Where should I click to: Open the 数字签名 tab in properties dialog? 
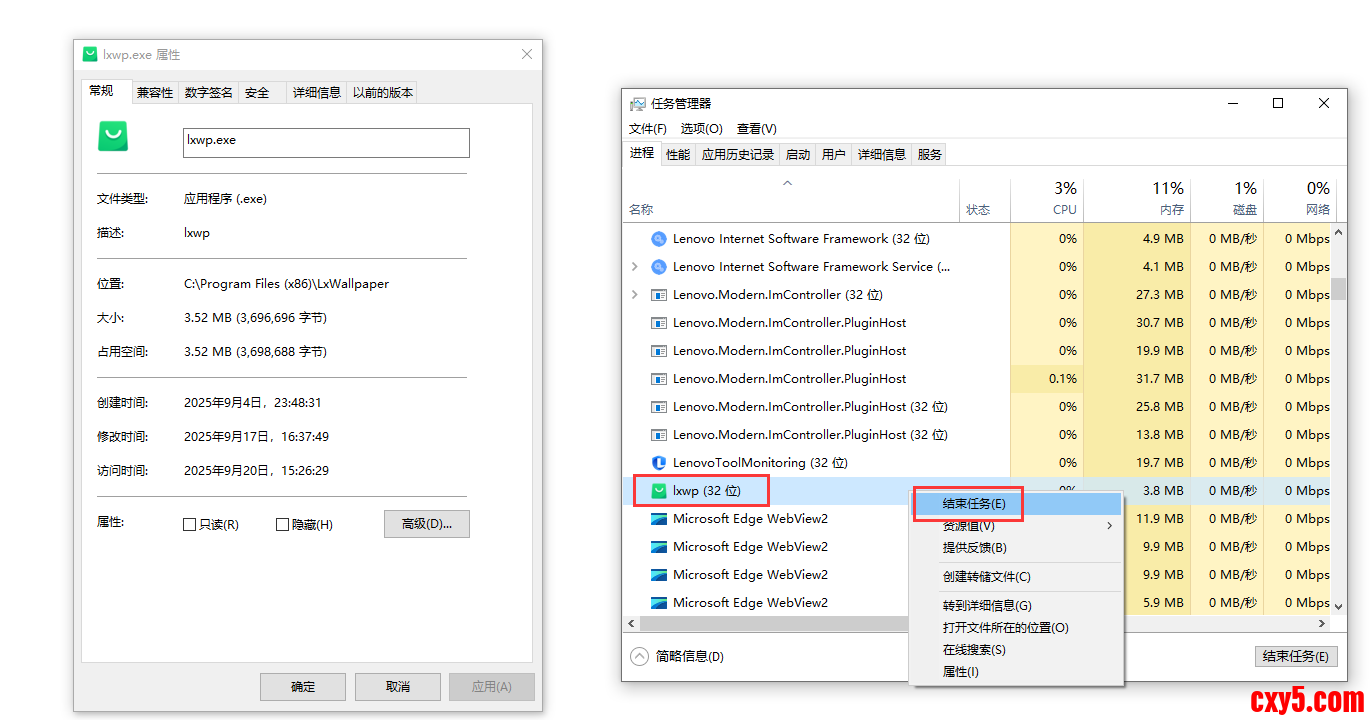pyautogui.click(x=209, y=93)
